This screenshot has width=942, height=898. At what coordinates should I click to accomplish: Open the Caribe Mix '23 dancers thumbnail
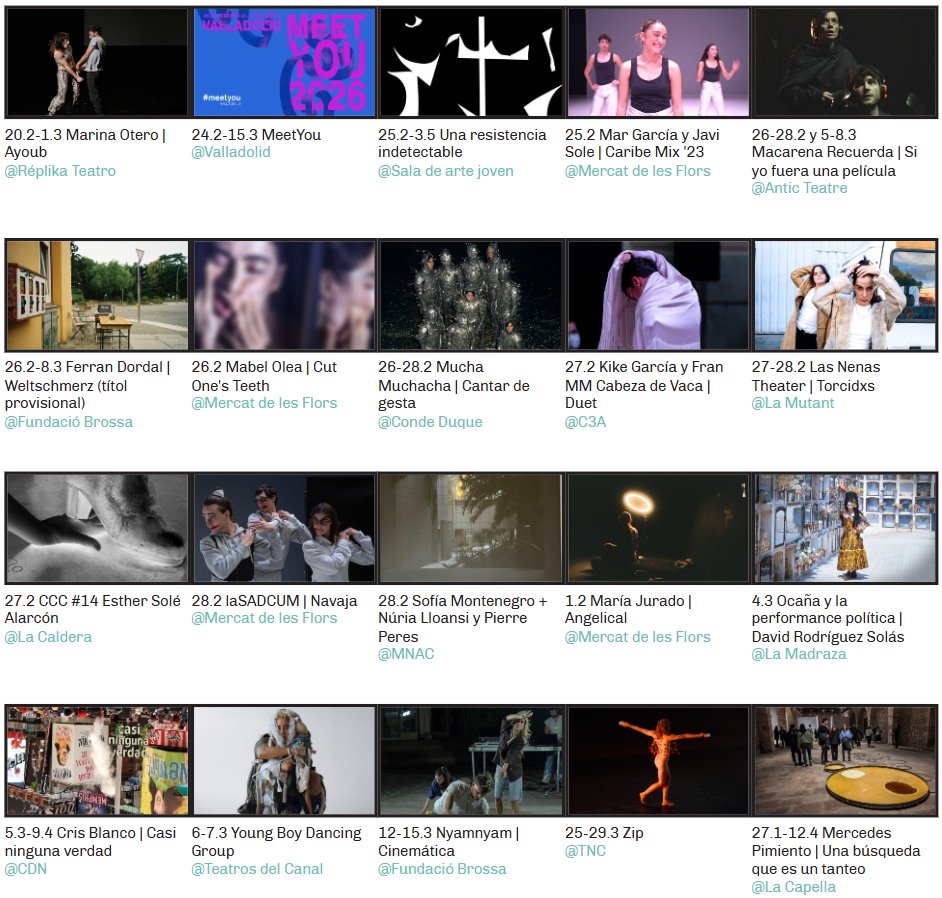coord(658,62)
